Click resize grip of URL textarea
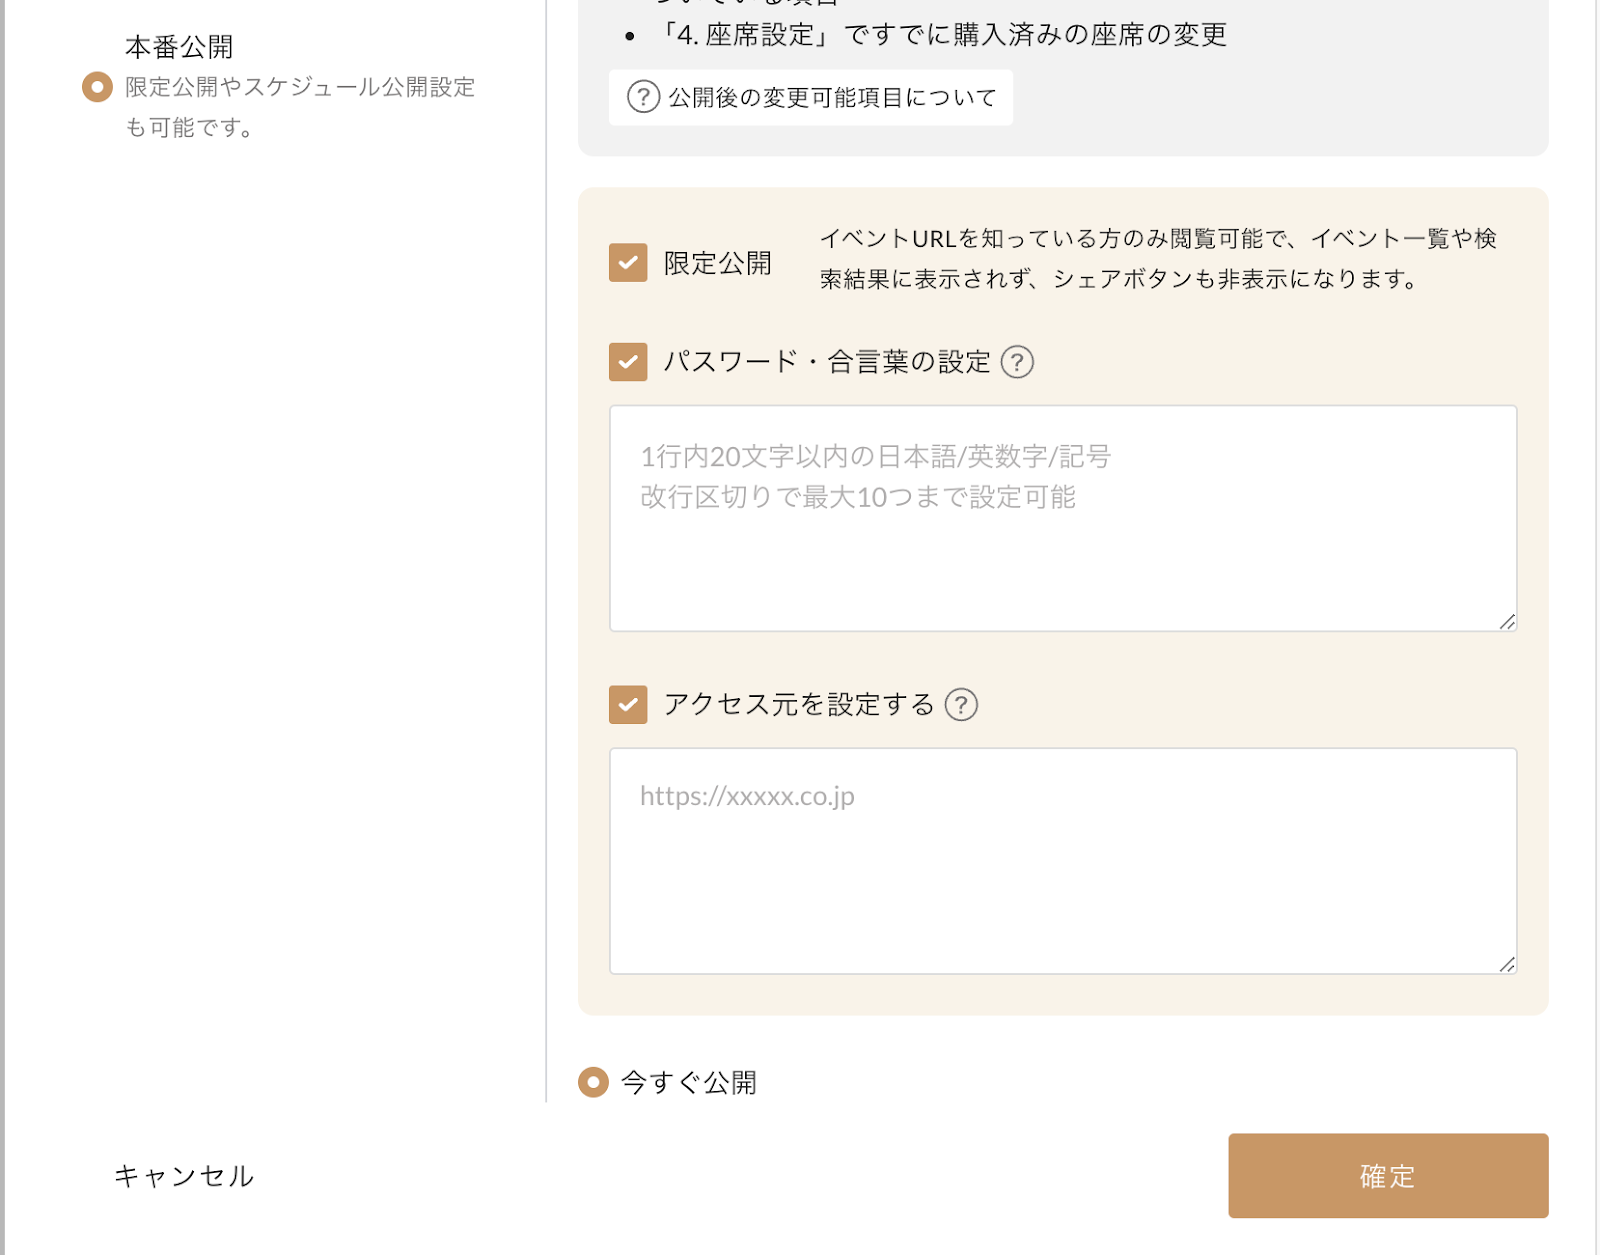This screenshot has width=1600, height=1255. click(x=1507, y=964)
